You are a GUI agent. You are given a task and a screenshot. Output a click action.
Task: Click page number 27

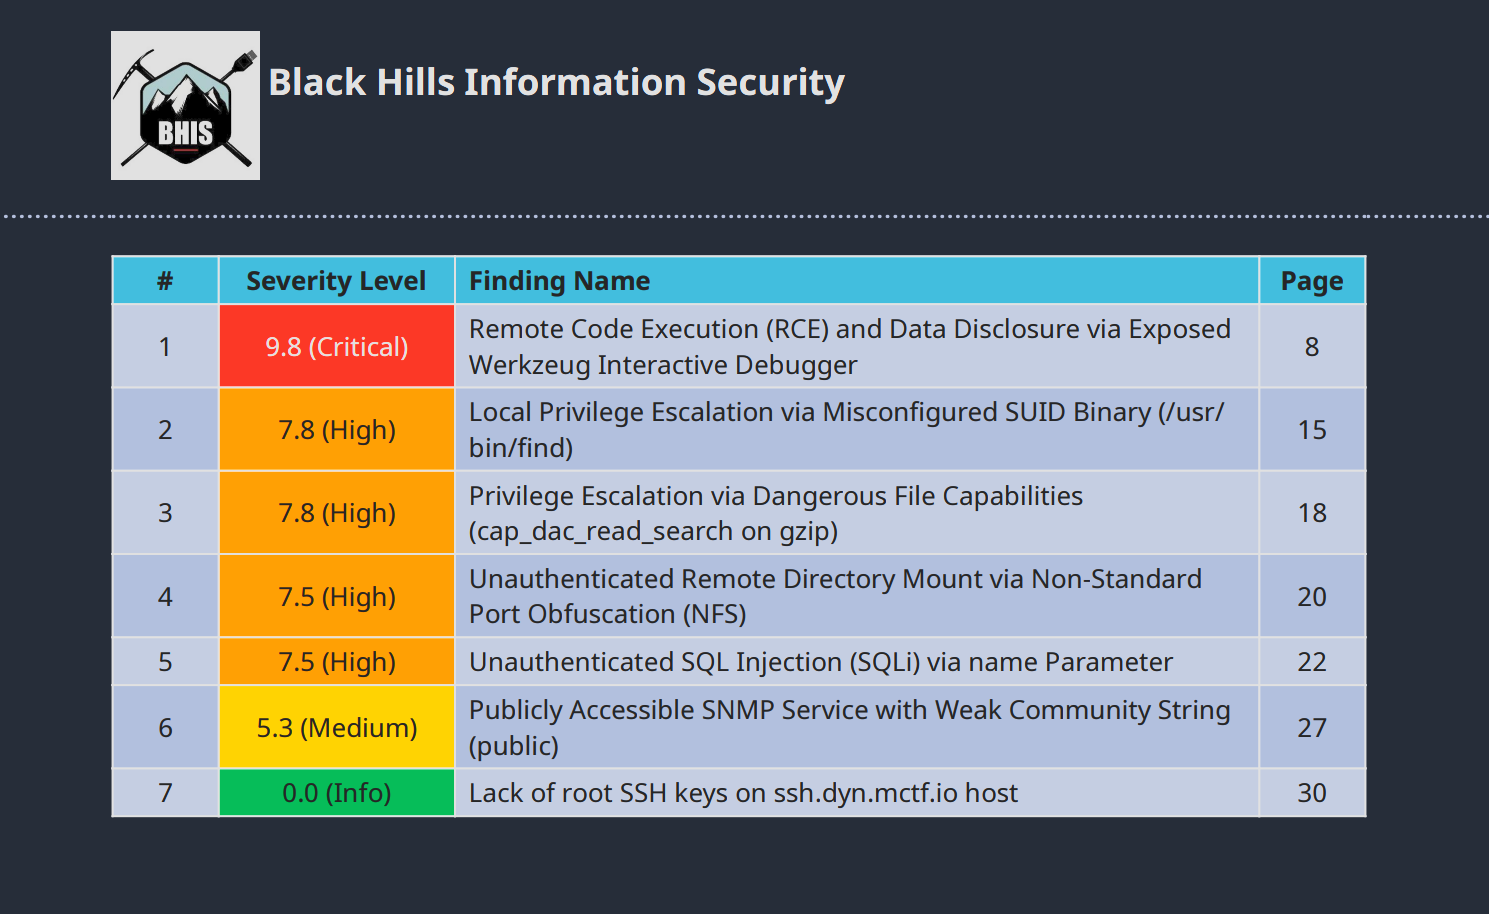(1312, 727)
